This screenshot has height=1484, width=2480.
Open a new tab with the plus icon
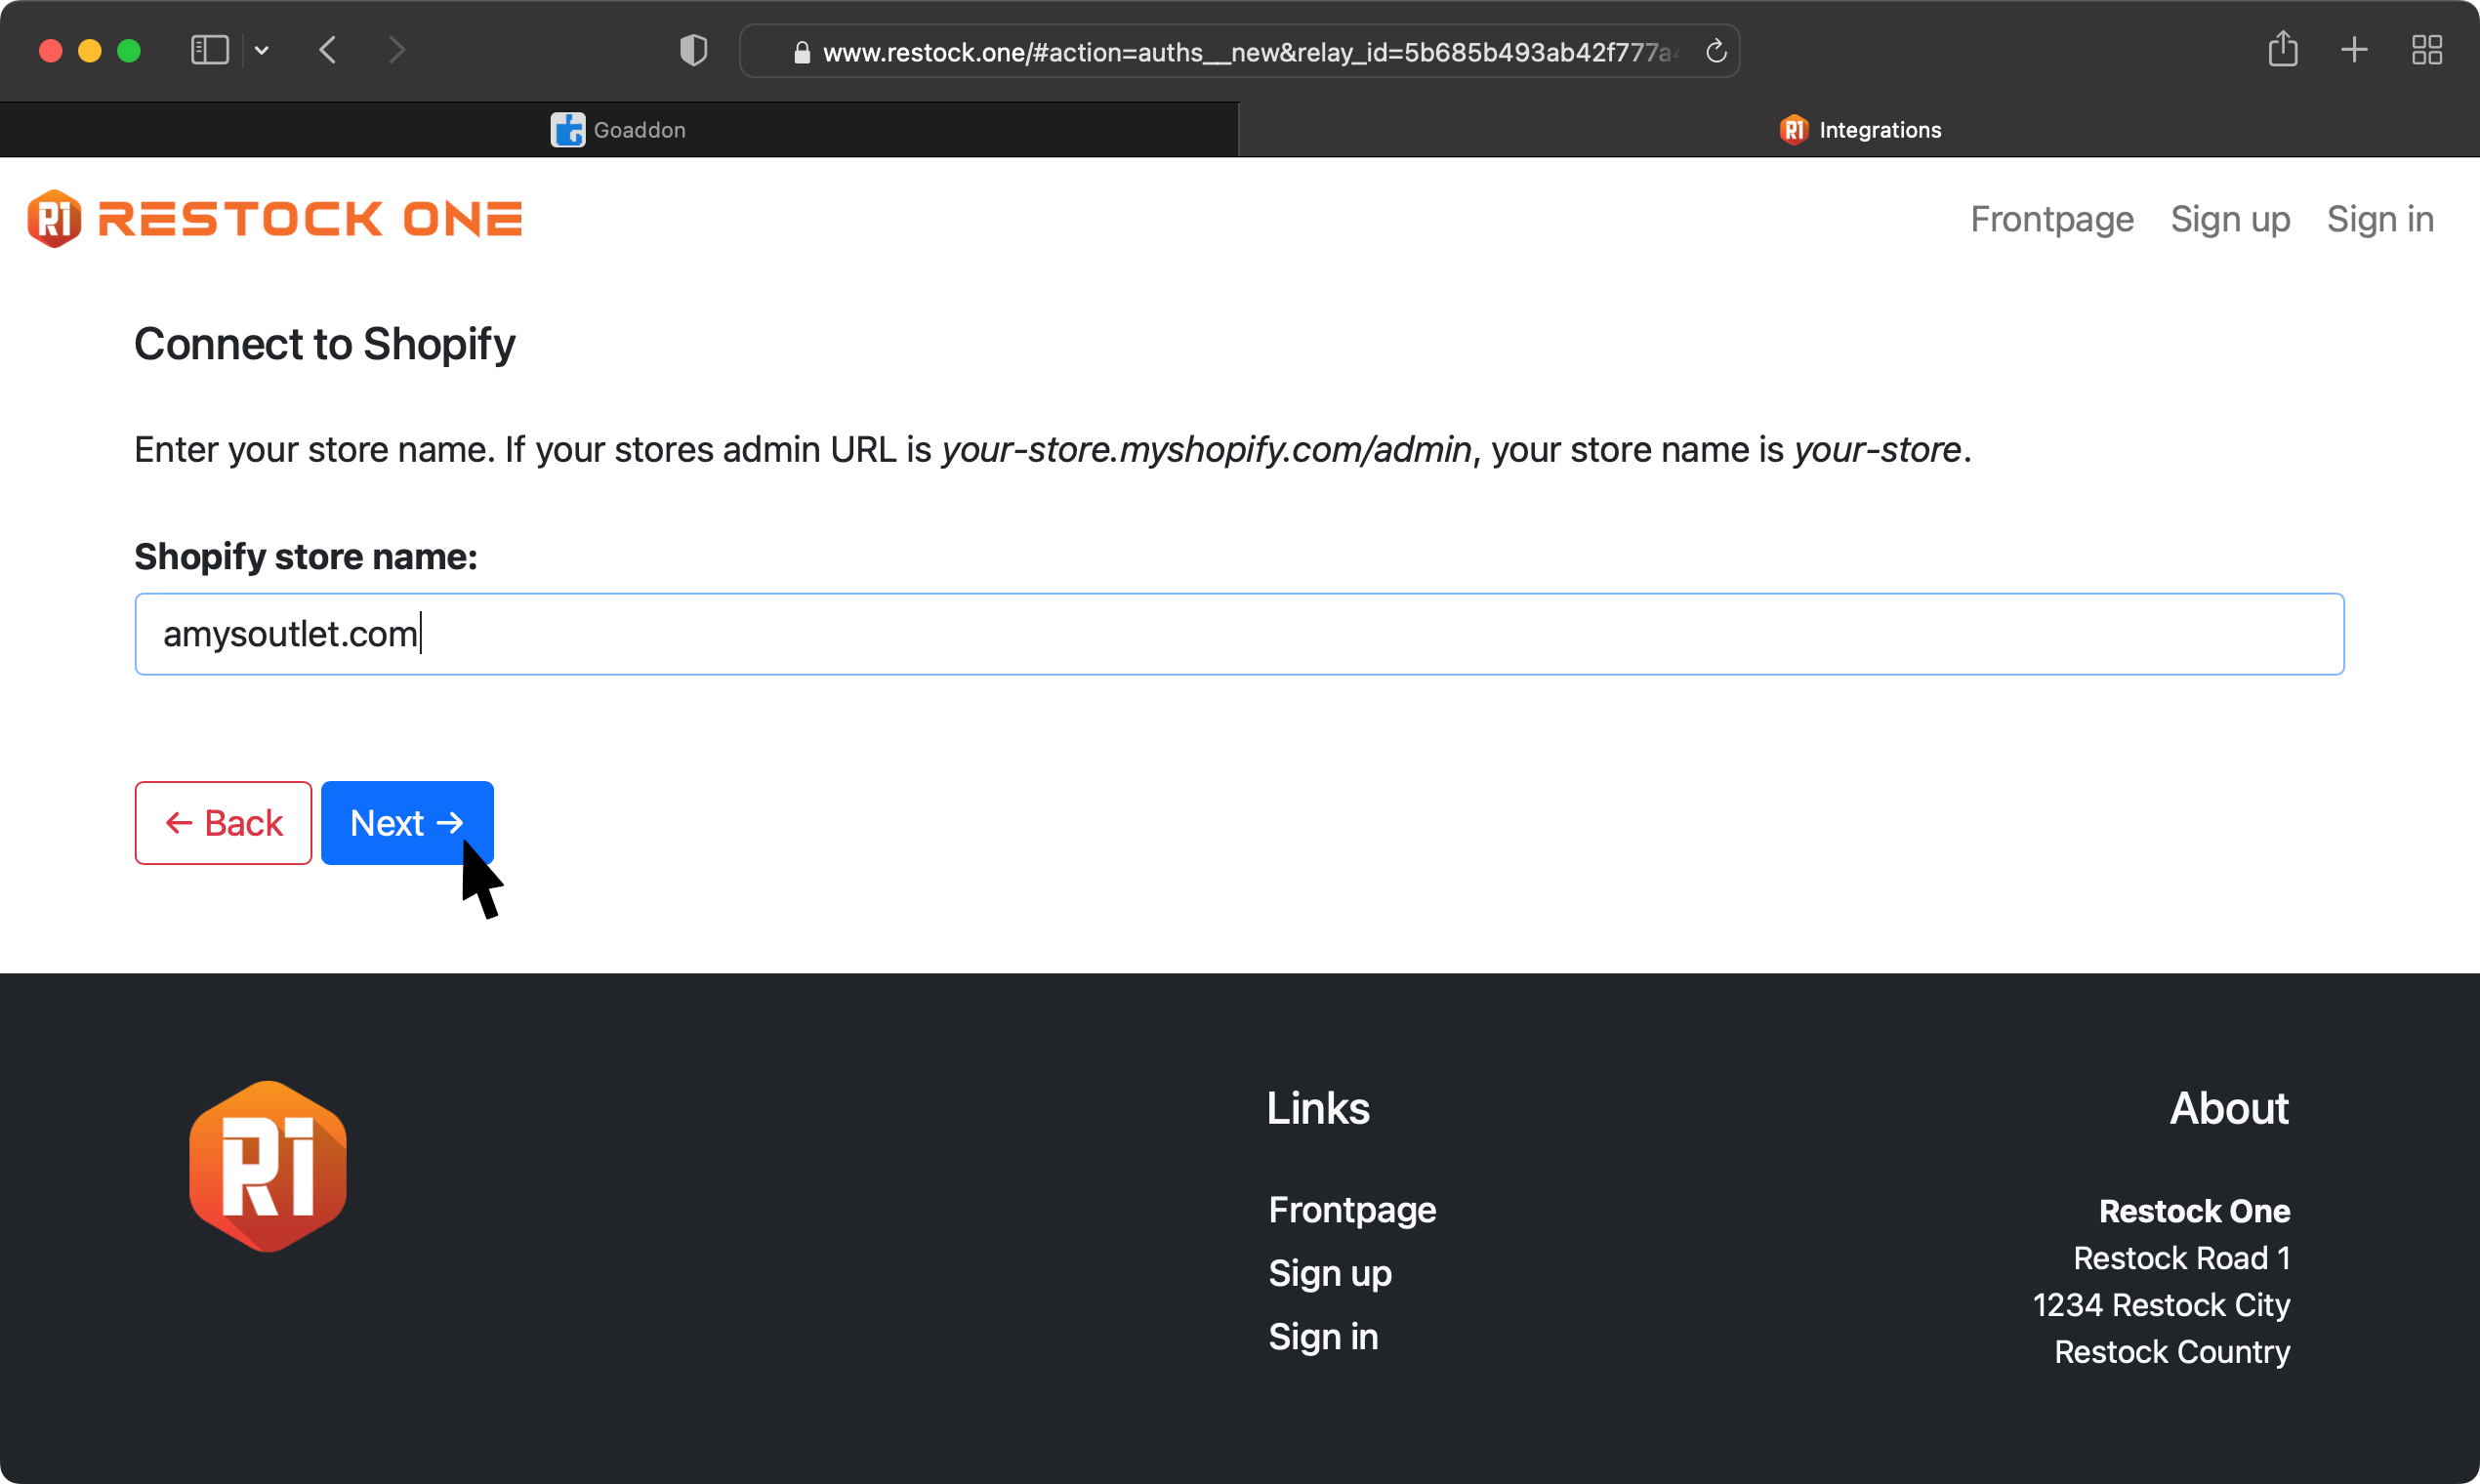[x=2354, y=50]
